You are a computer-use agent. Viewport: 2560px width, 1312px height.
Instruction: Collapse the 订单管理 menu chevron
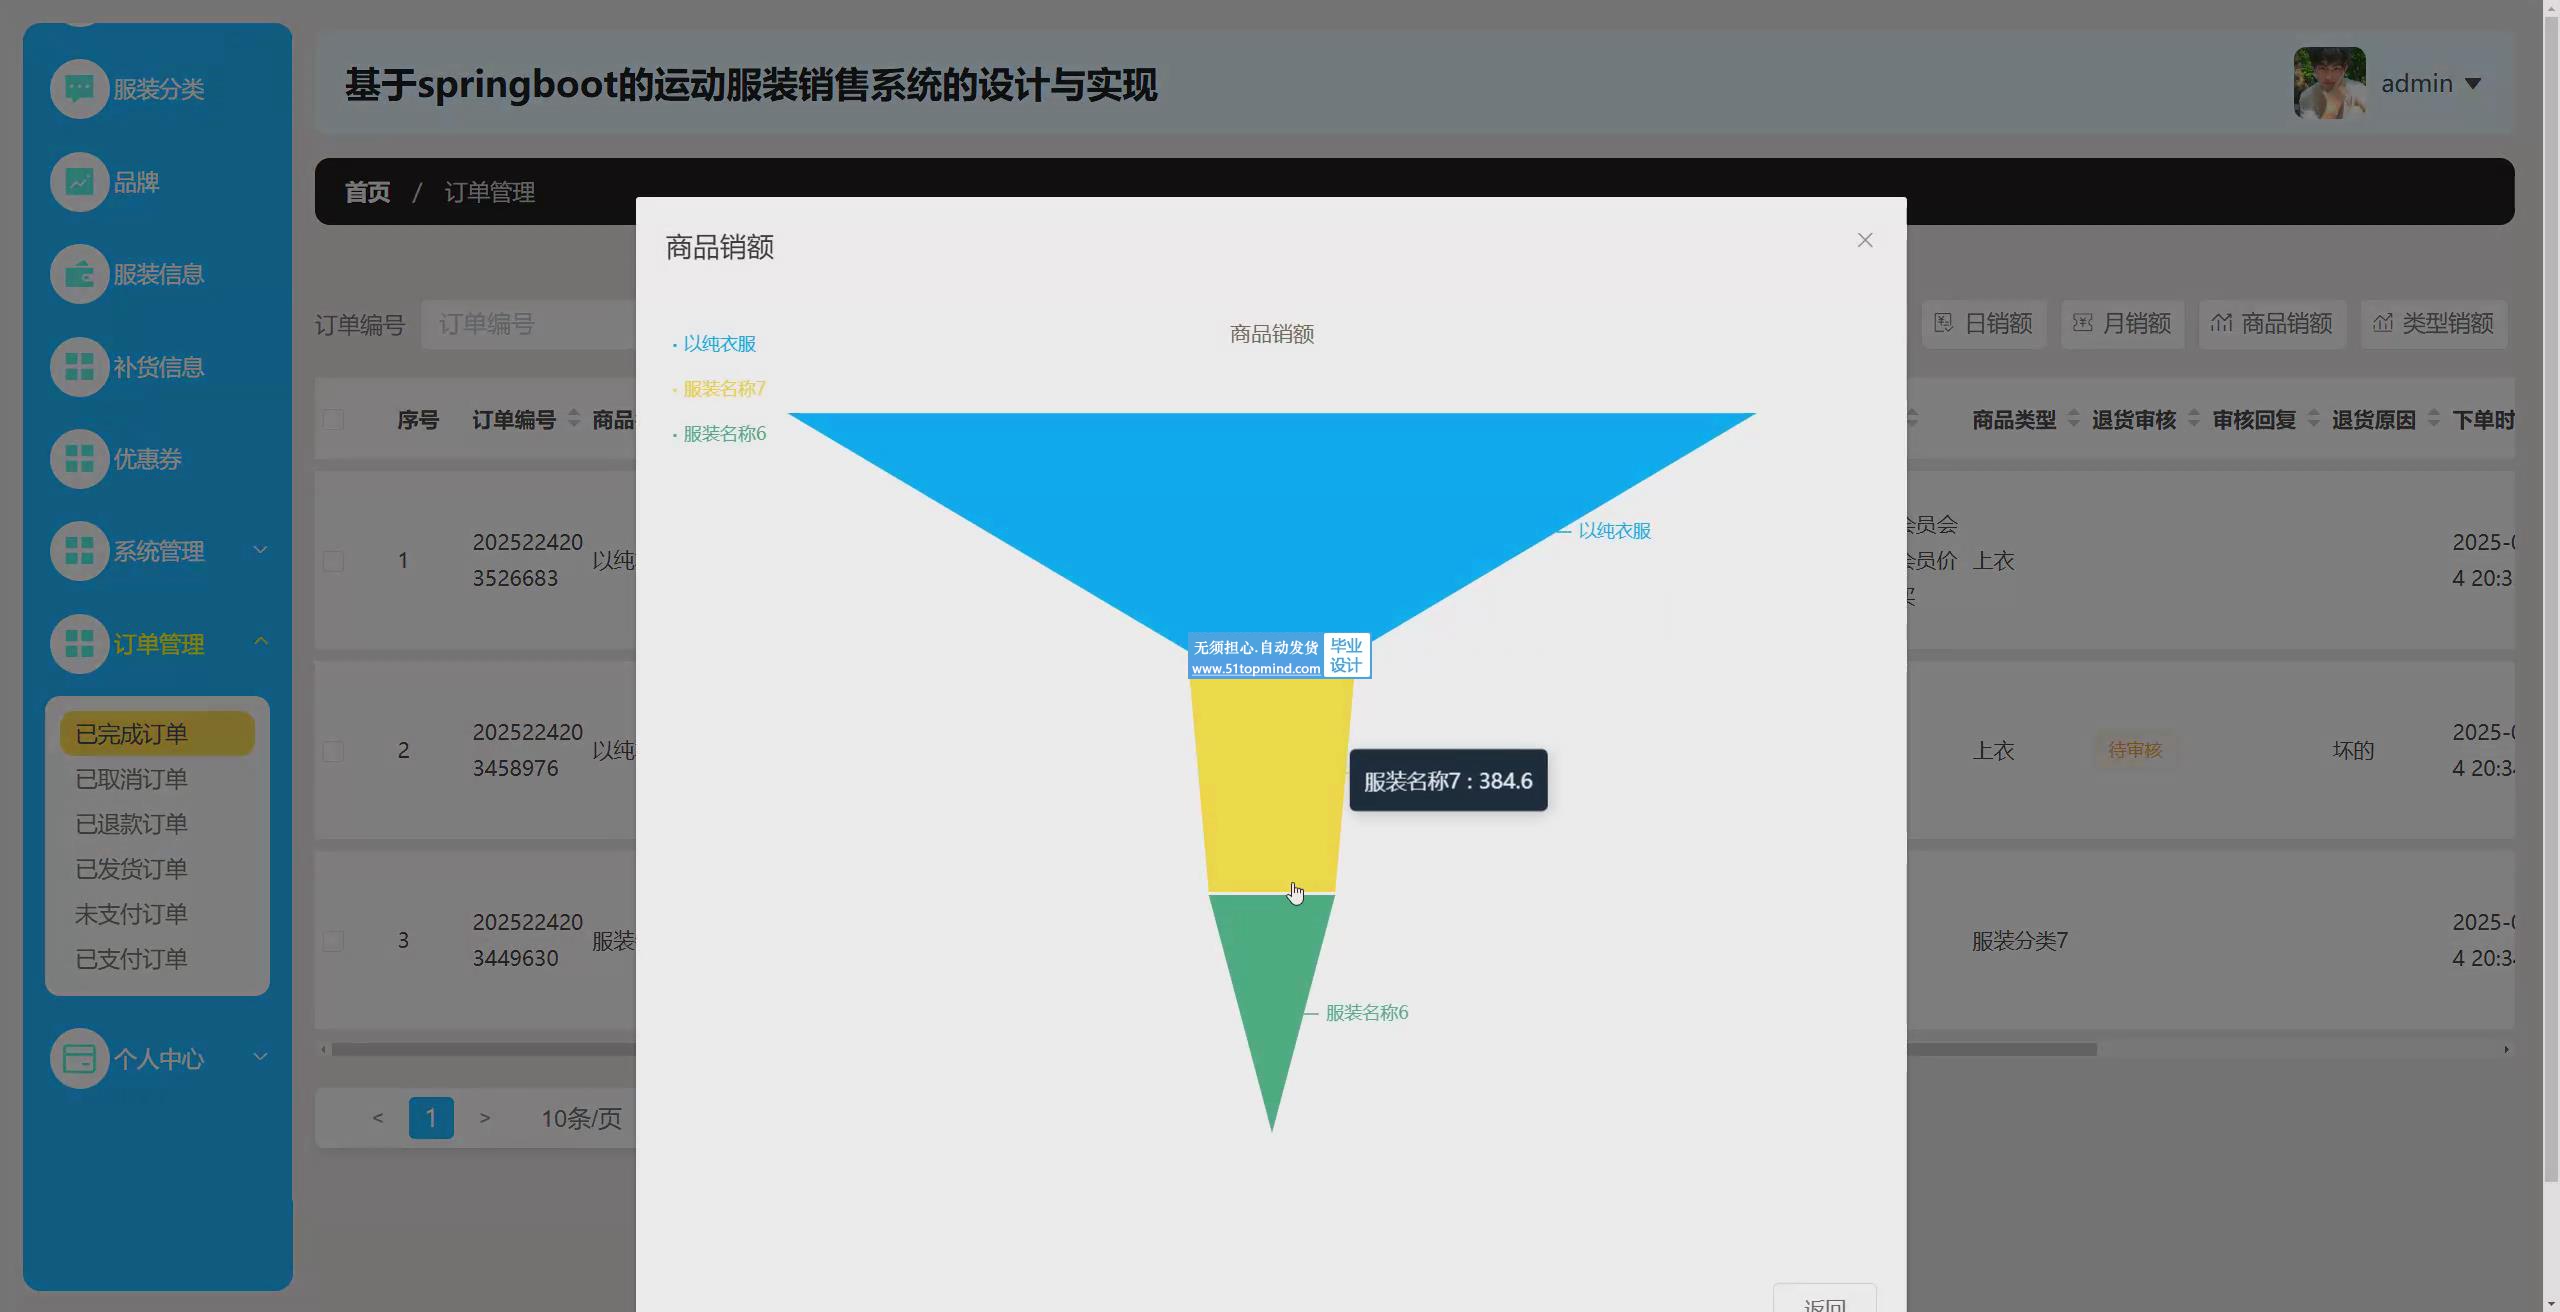click(x=260, y=642)
